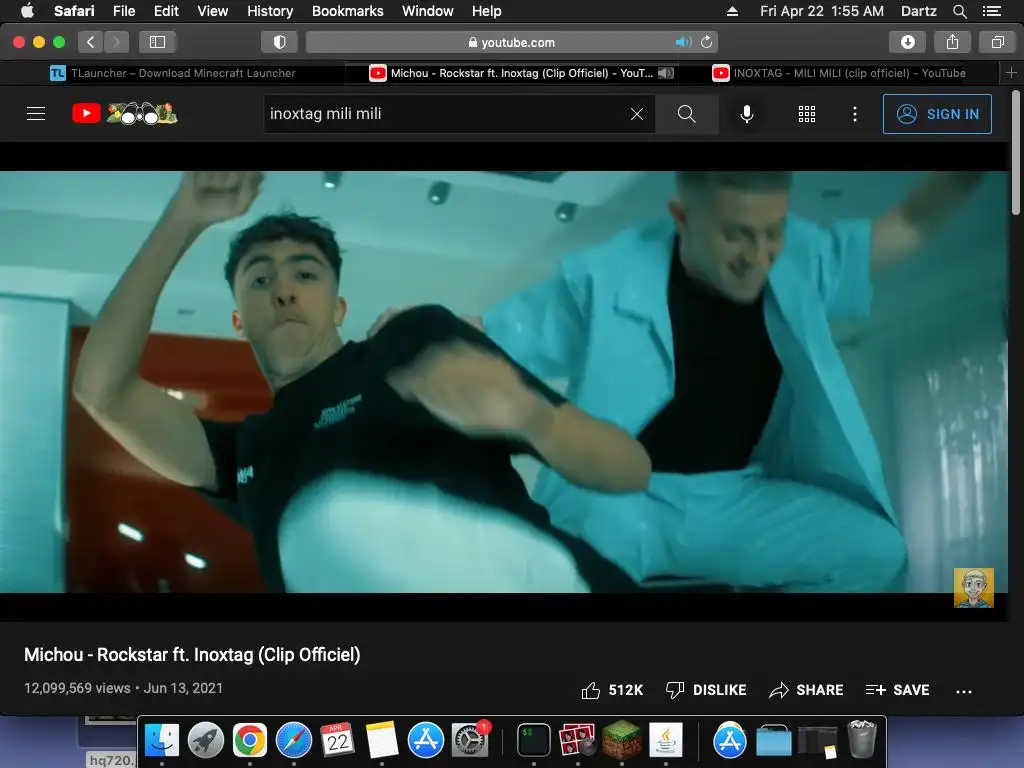Click the DISLIKE button

pos(705,690)
